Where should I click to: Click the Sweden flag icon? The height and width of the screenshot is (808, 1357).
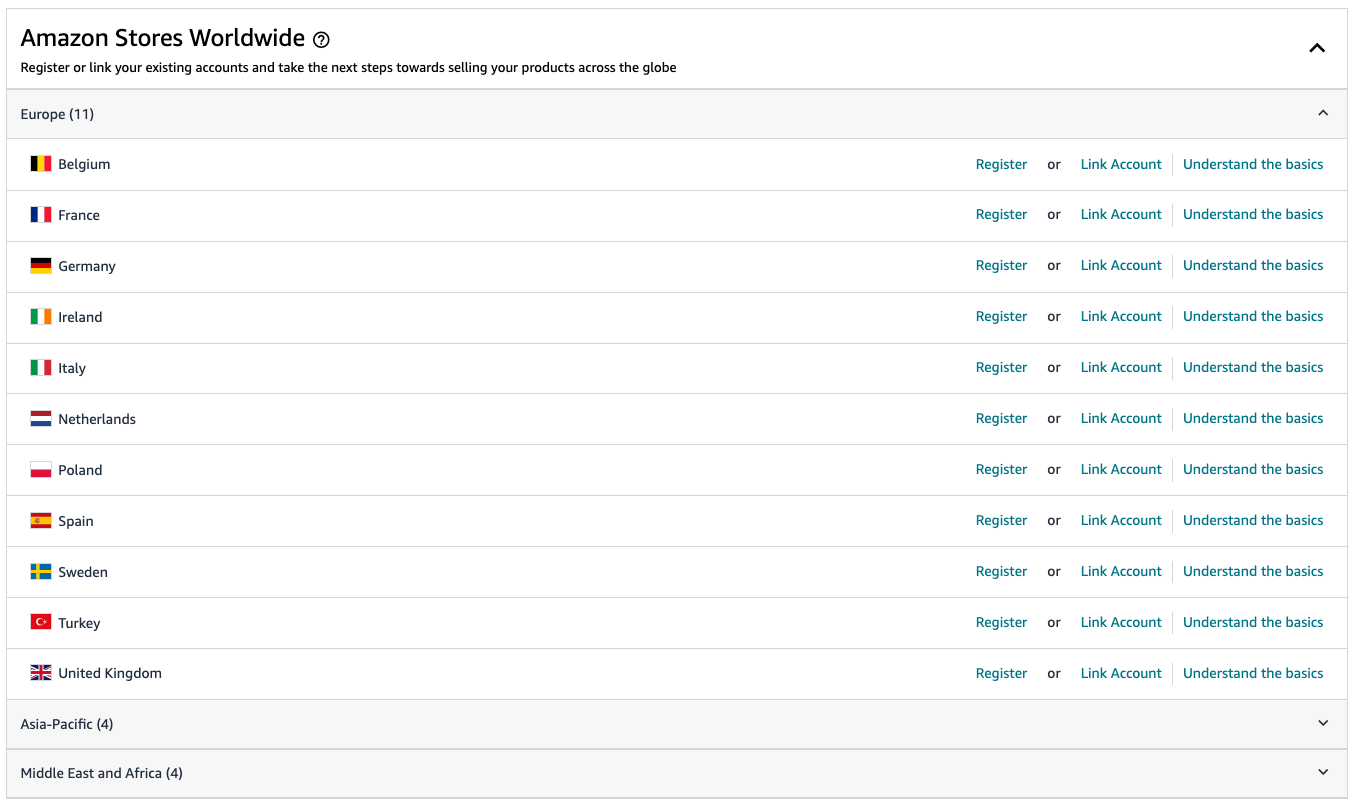[x=41, y=572]
